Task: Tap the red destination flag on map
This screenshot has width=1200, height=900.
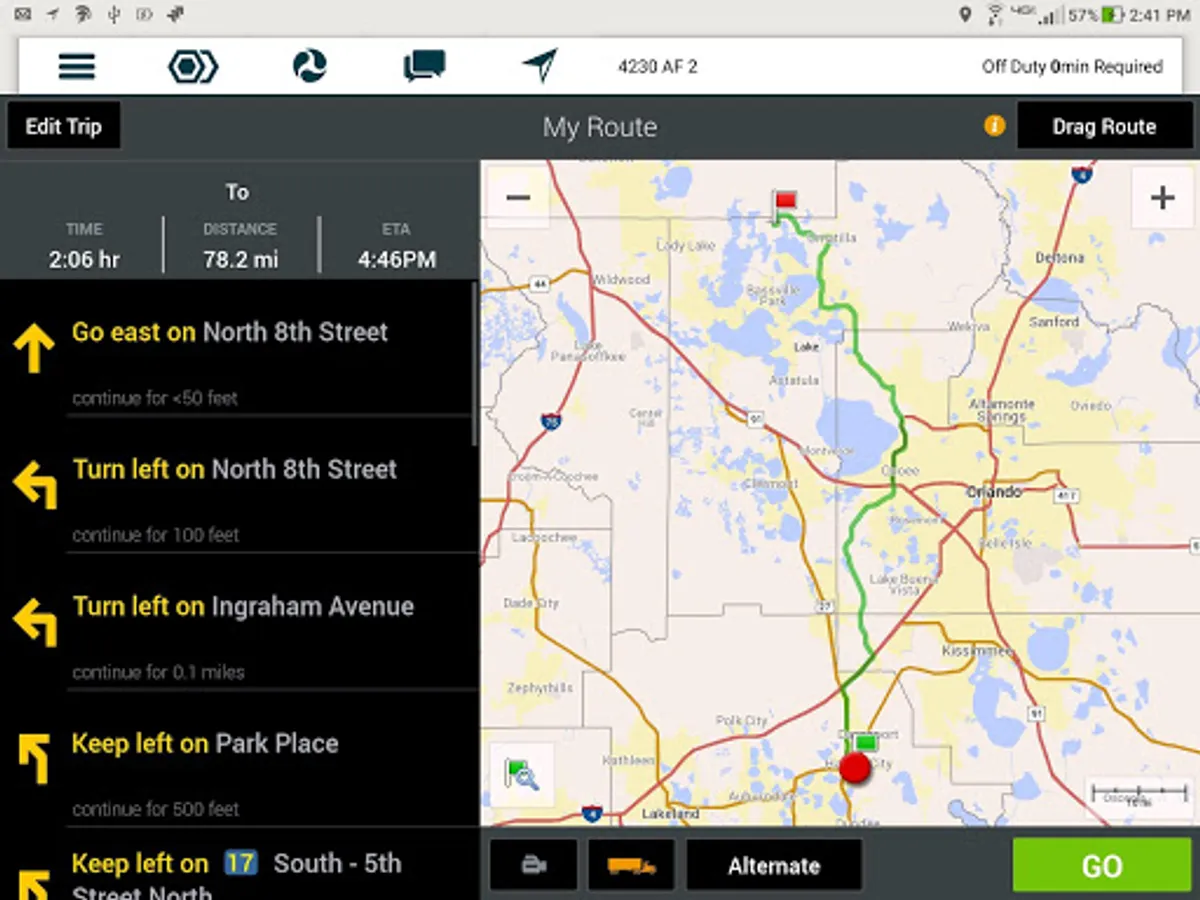Action: [x=785, y=203]
